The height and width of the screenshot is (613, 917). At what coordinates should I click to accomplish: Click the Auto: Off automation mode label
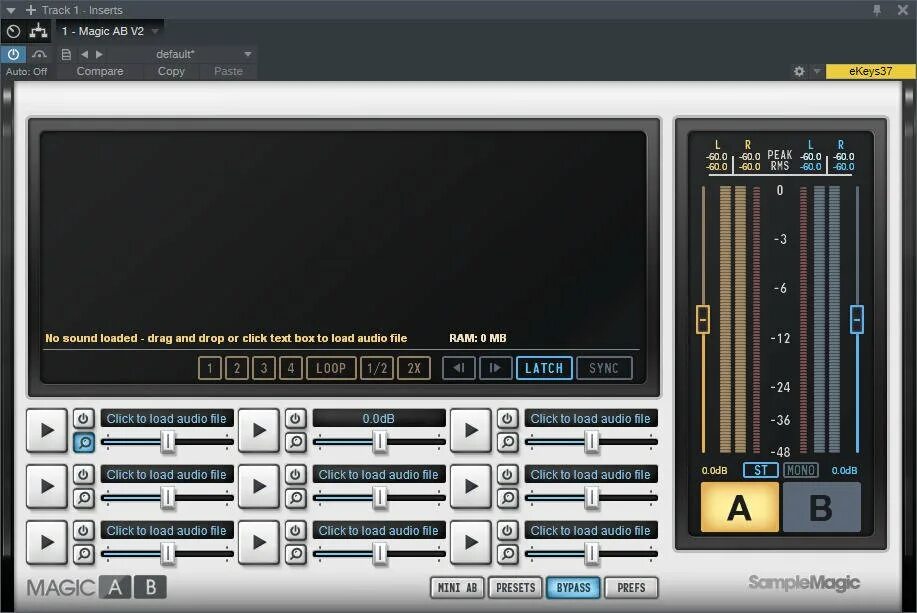[27, 71]
